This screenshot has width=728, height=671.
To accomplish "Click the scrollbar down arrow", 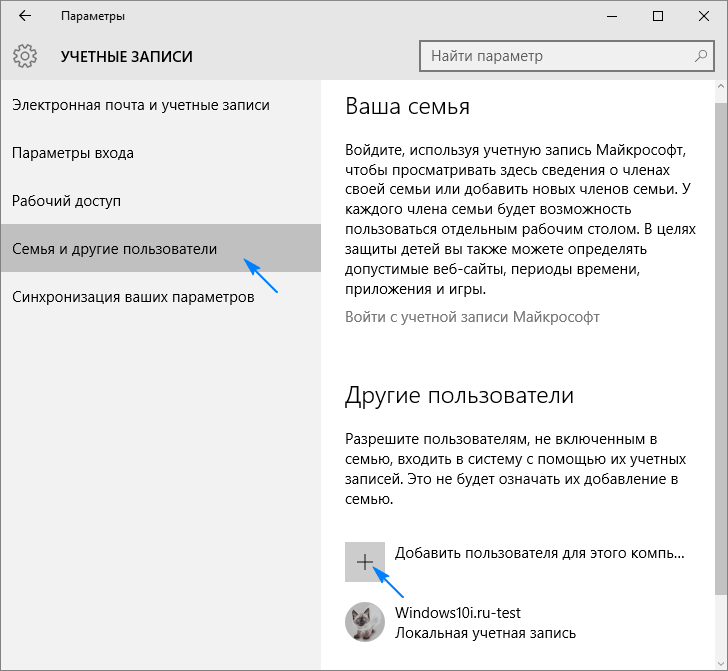I will click(x=720, y=662).
